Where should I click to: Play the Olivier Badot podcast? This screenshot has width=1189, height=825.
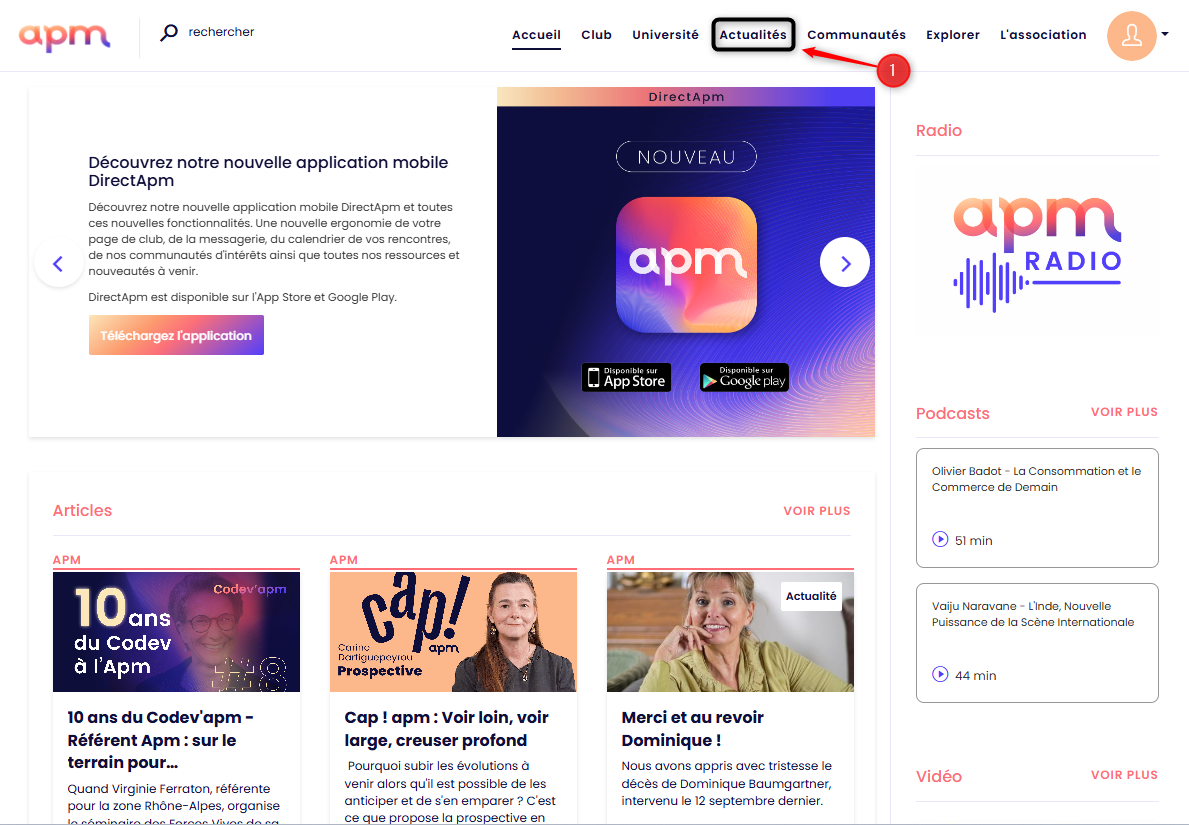coord(940,539)
